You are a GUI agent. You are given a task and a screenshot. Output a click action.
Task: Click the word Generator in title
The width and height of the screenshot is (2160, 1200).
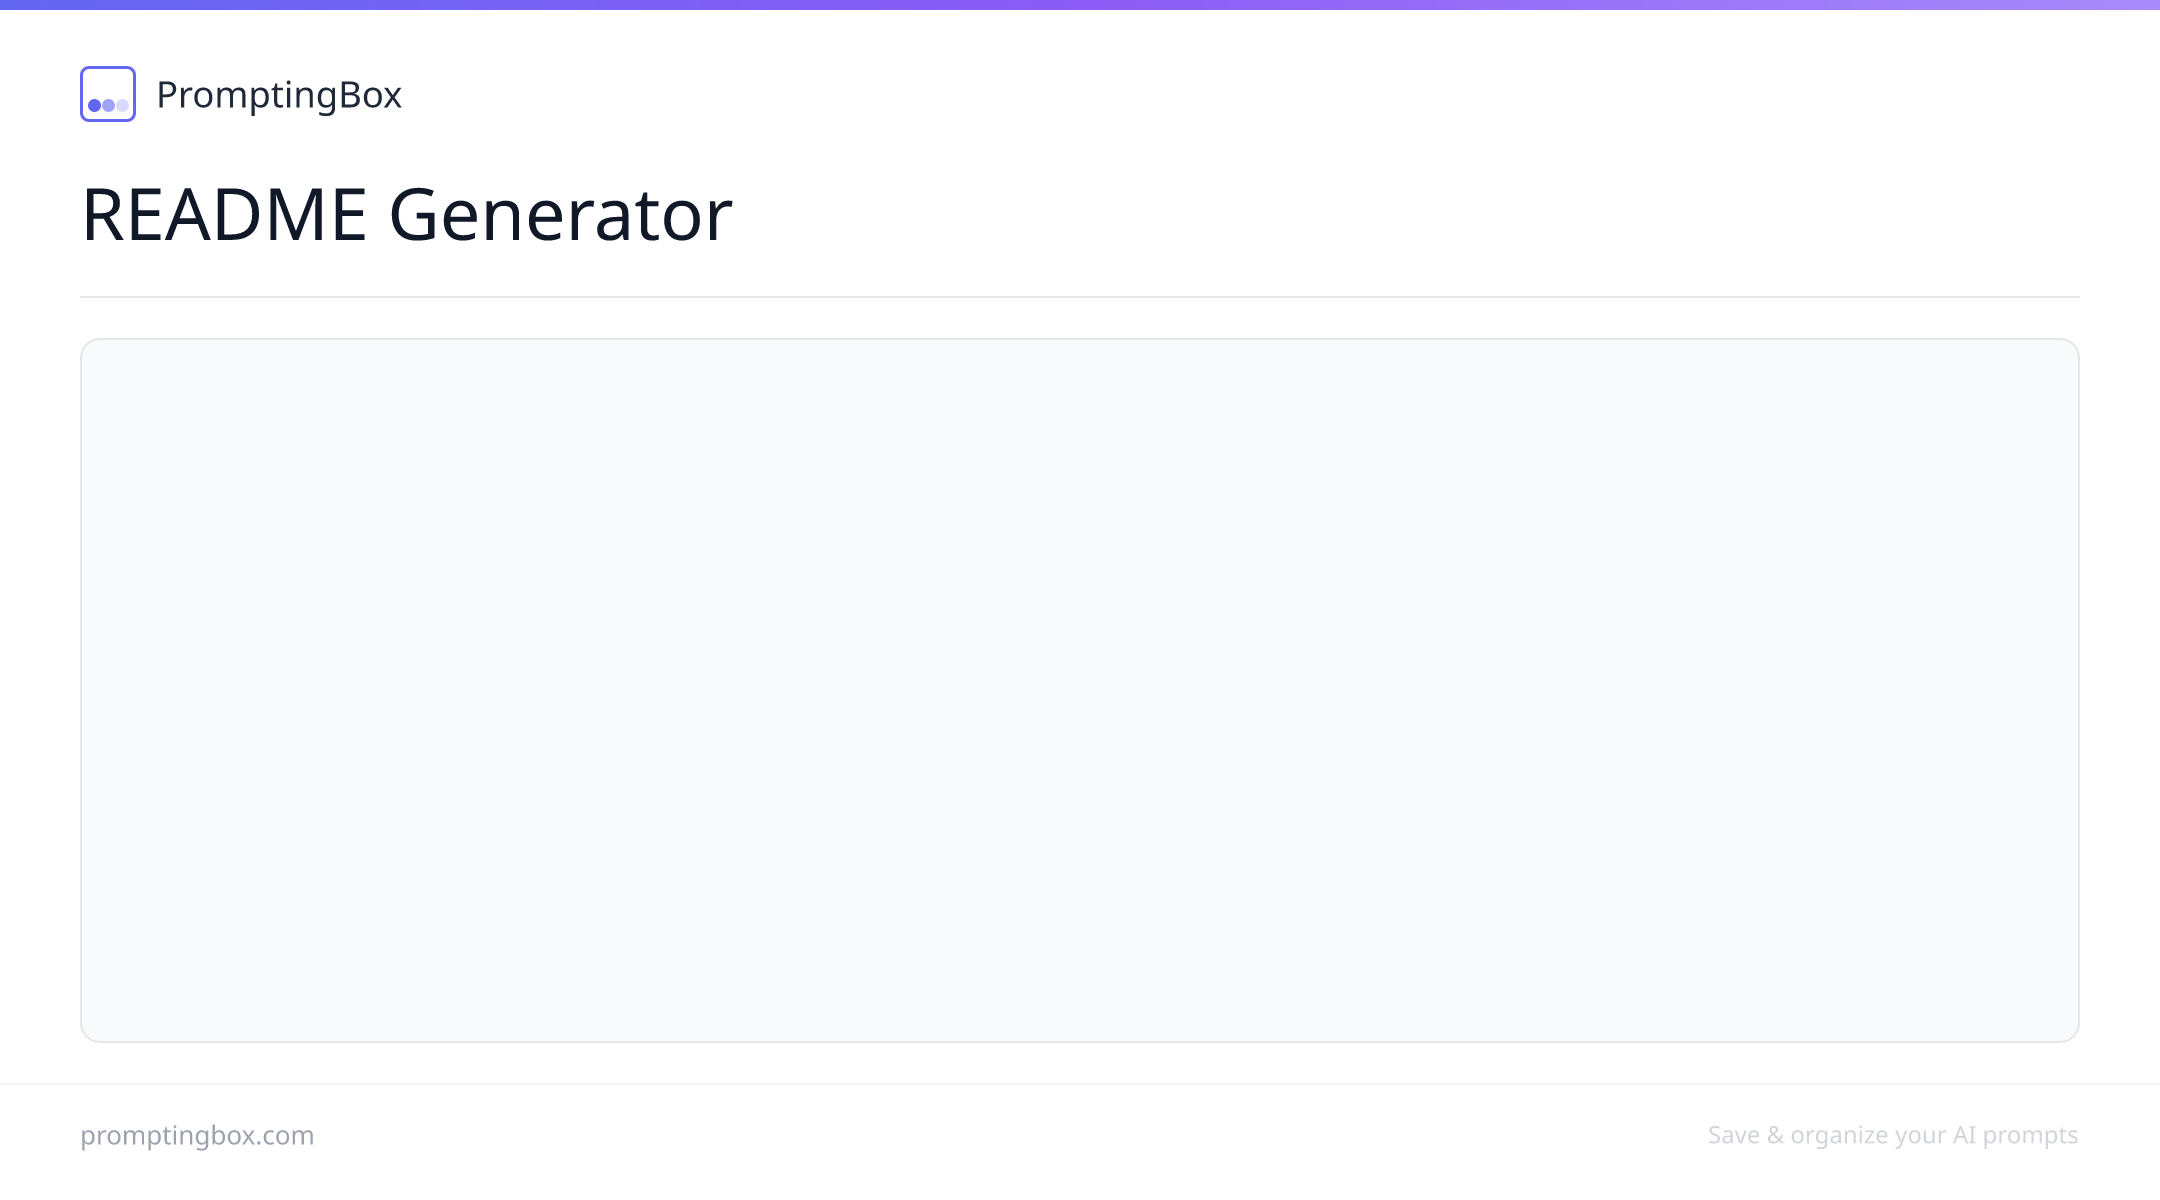561,214
